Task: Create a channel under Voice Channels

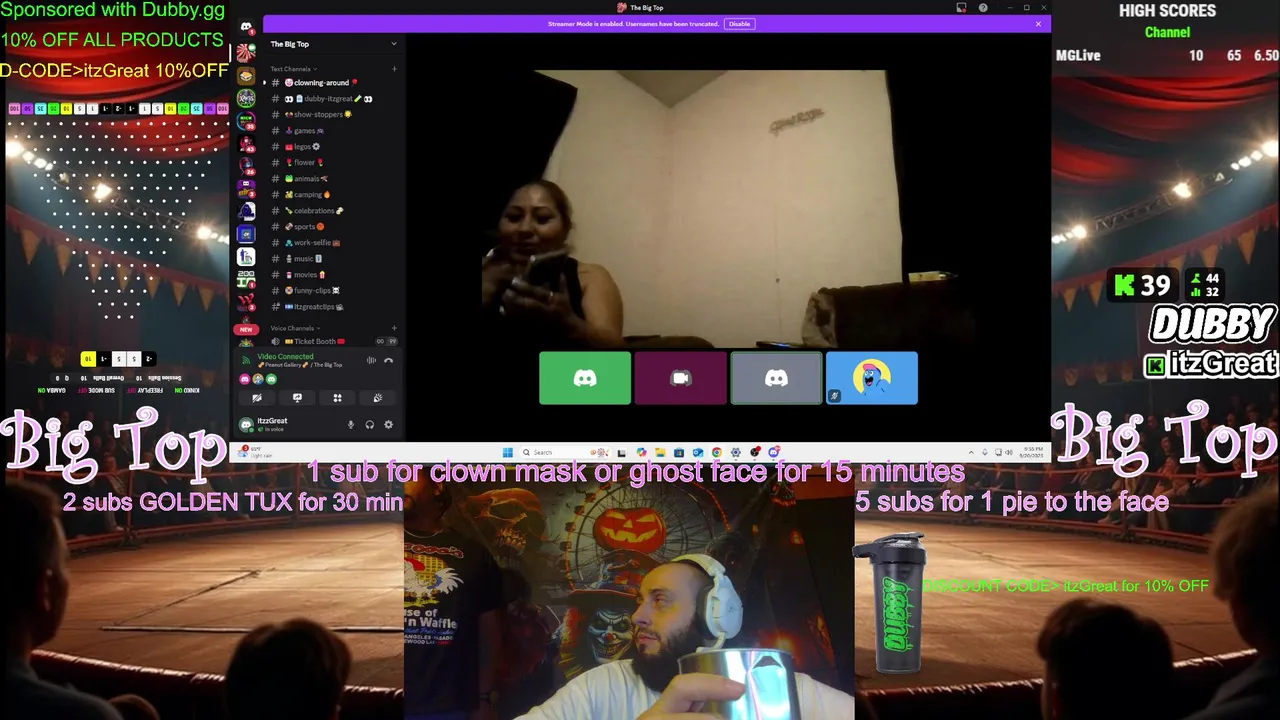Action: 394,328
